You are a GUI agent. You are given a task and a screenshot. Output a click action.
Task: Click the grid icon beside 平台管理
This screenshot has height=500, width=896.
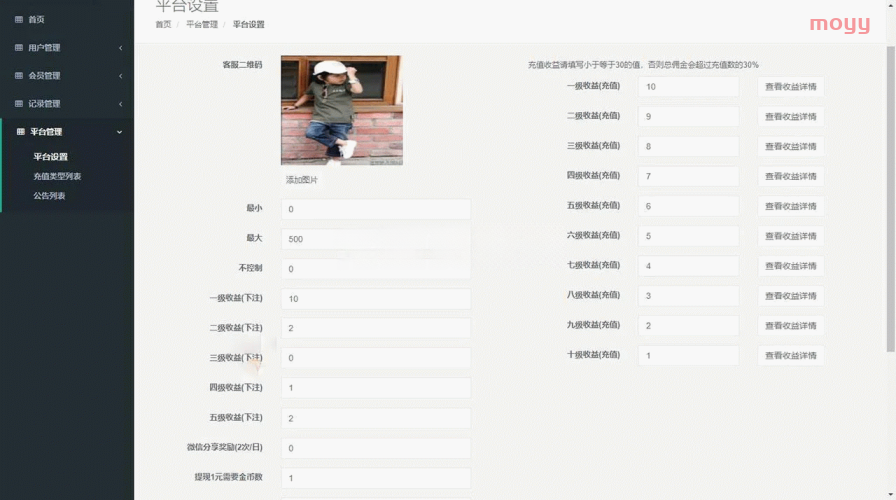coord(21,131)
